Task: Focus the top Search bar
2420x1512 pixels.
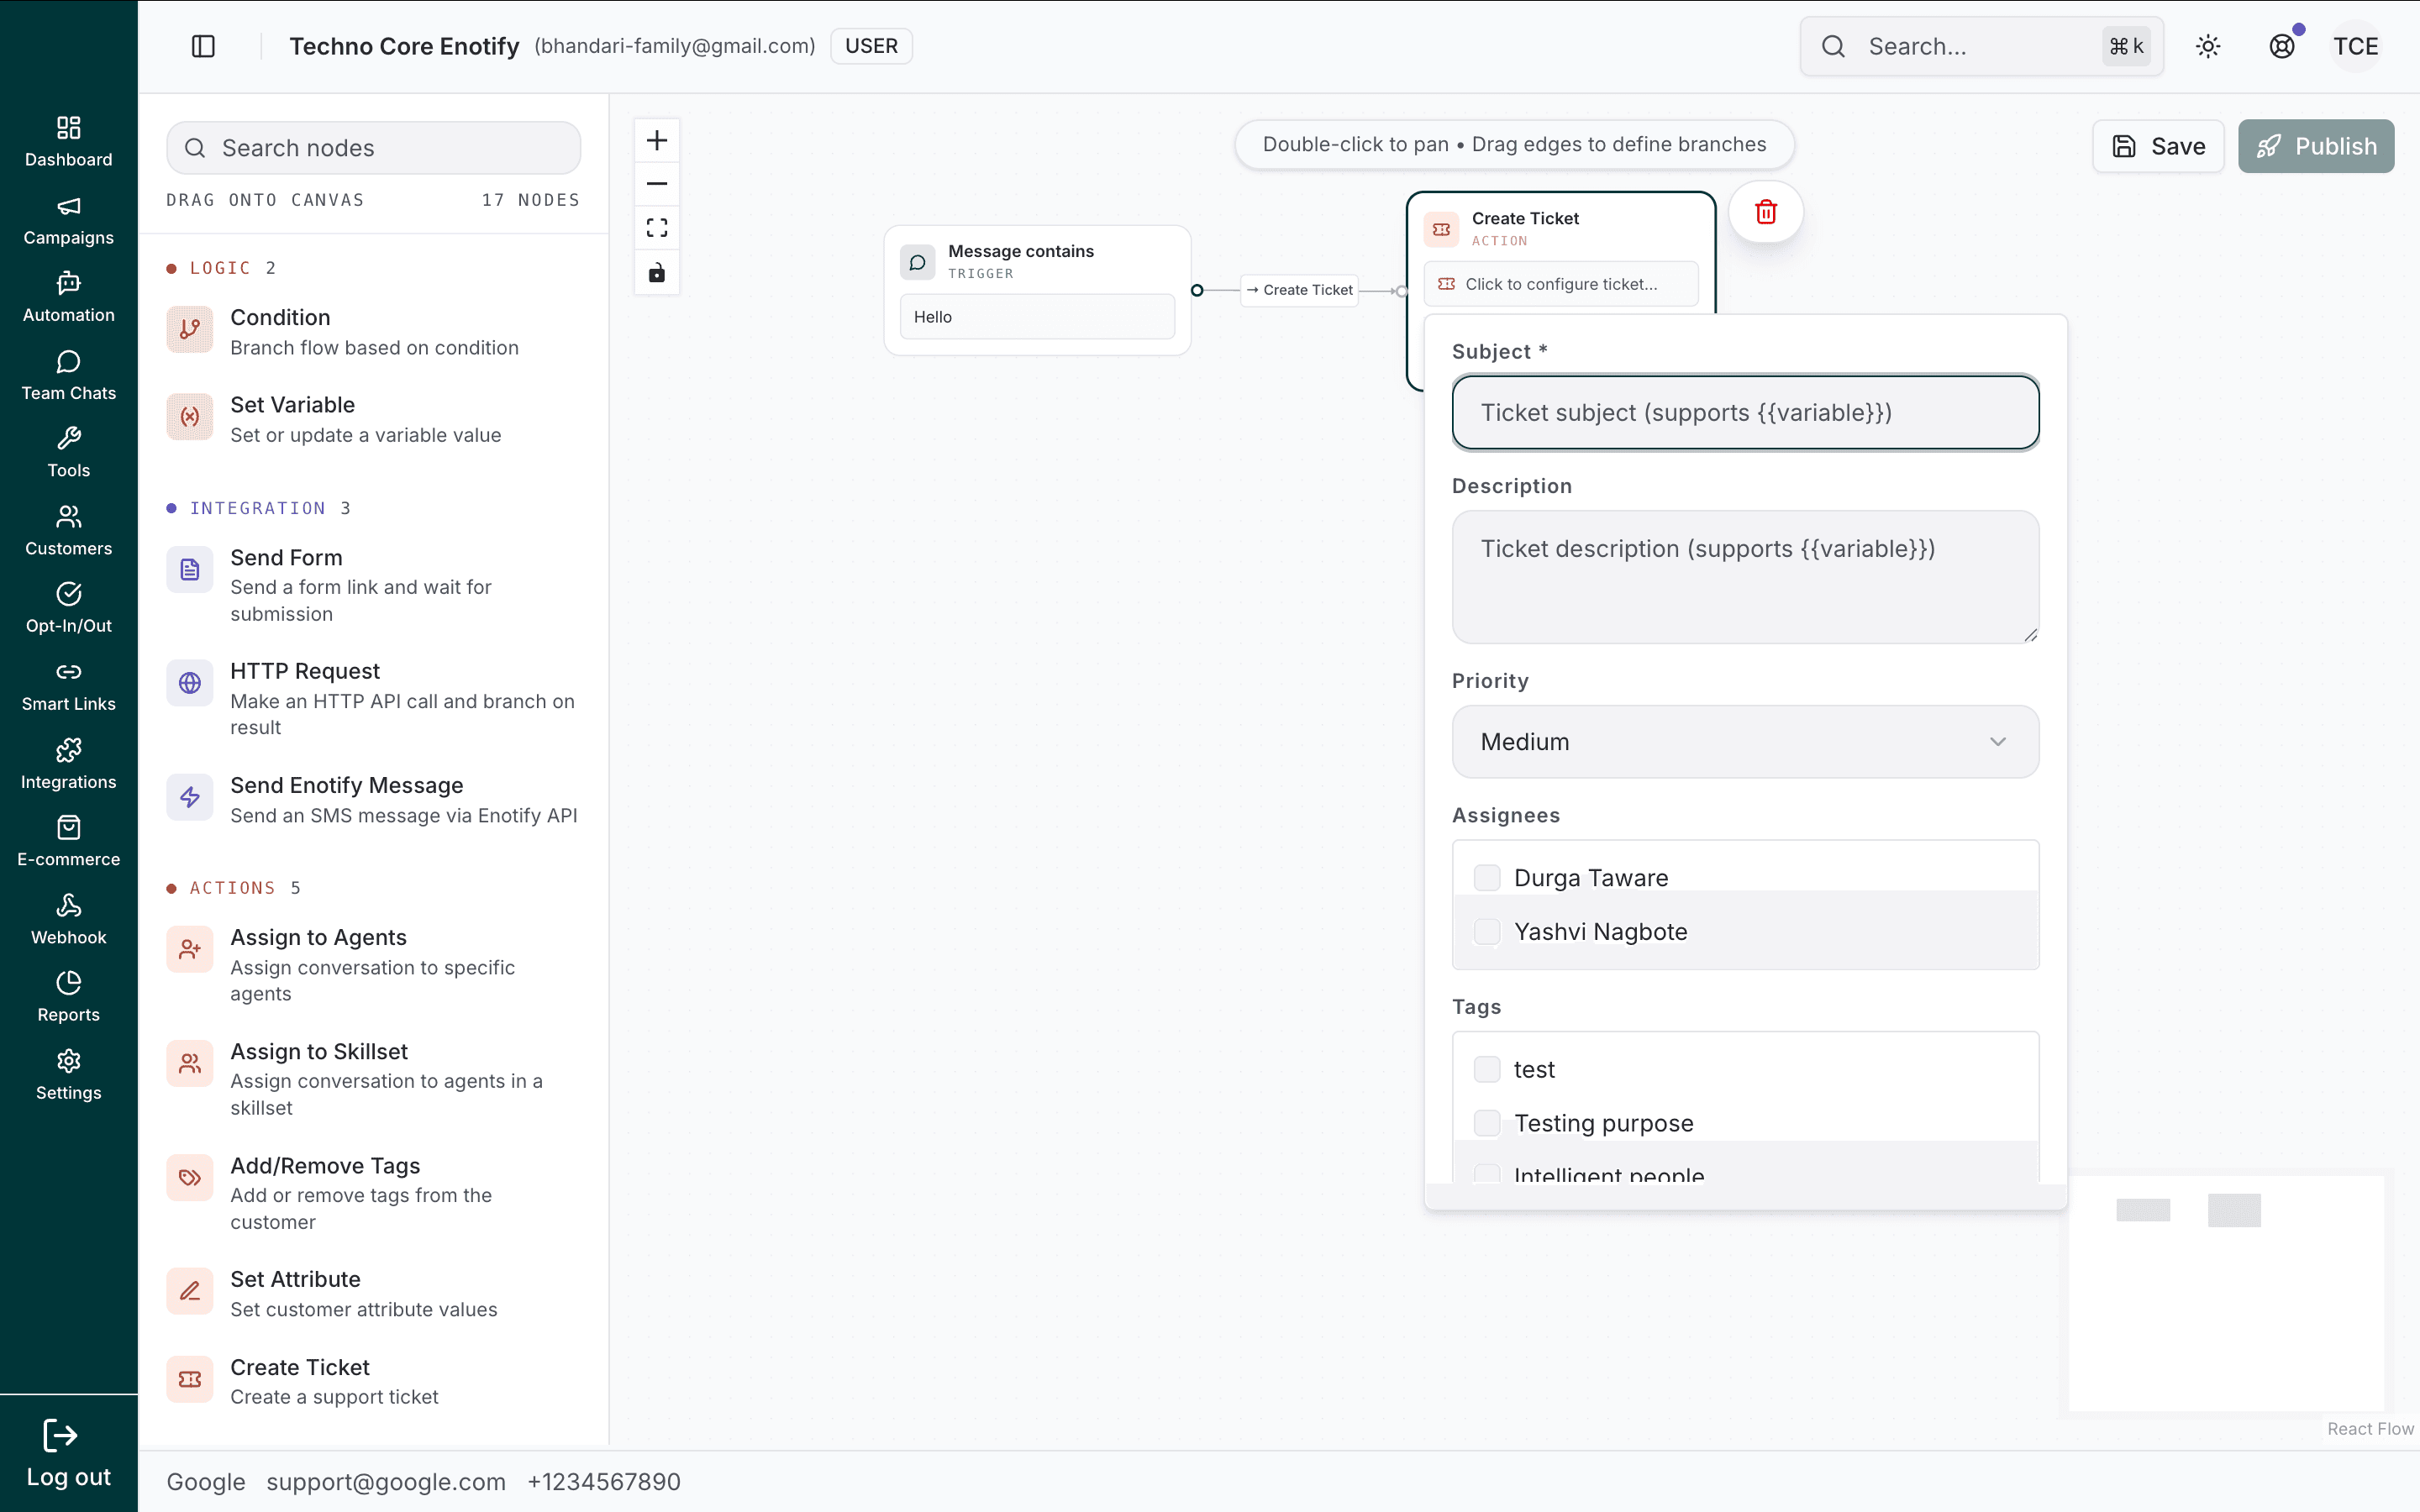Action: pyautogui.click(x=1981, y=46)
